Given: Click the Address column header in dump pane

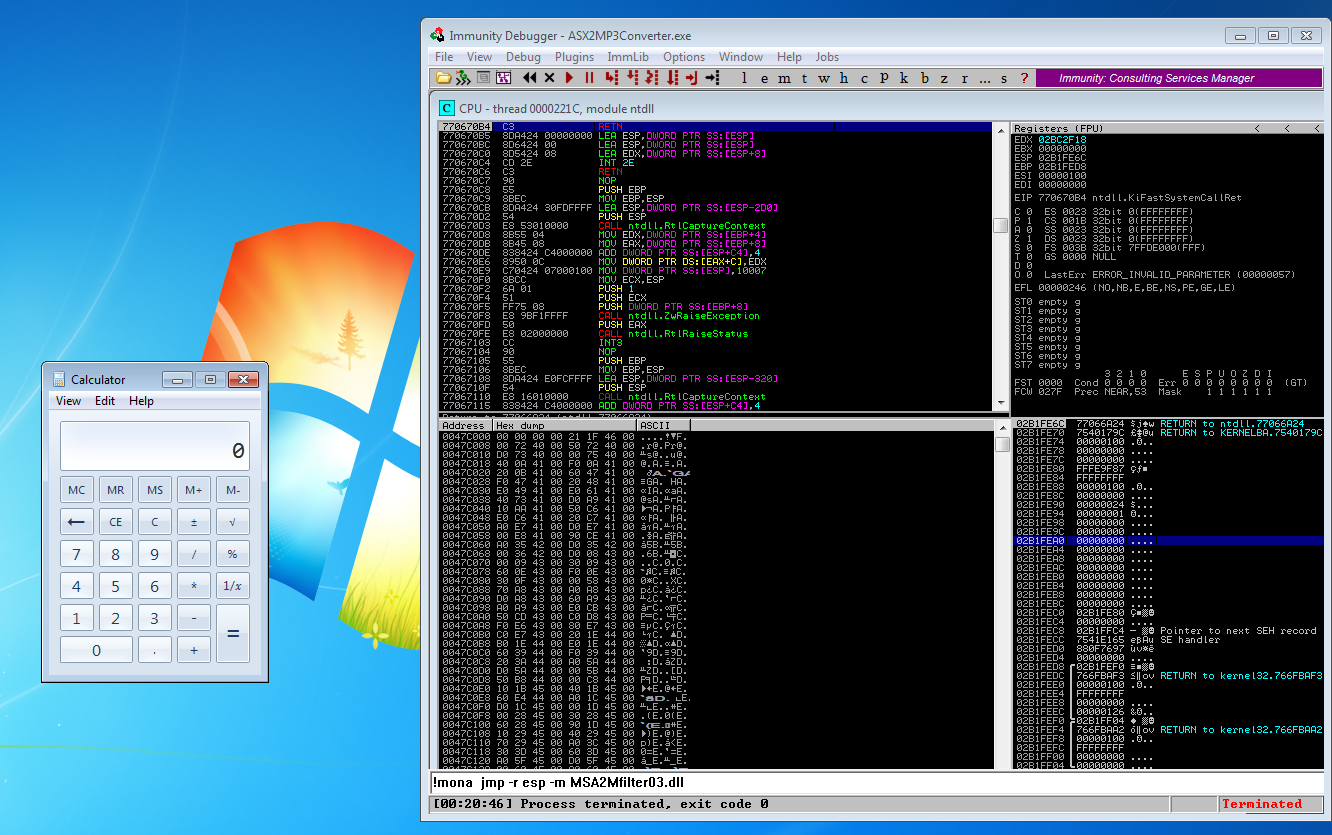Looking at the screenshot, I should (x=465, y=425).
